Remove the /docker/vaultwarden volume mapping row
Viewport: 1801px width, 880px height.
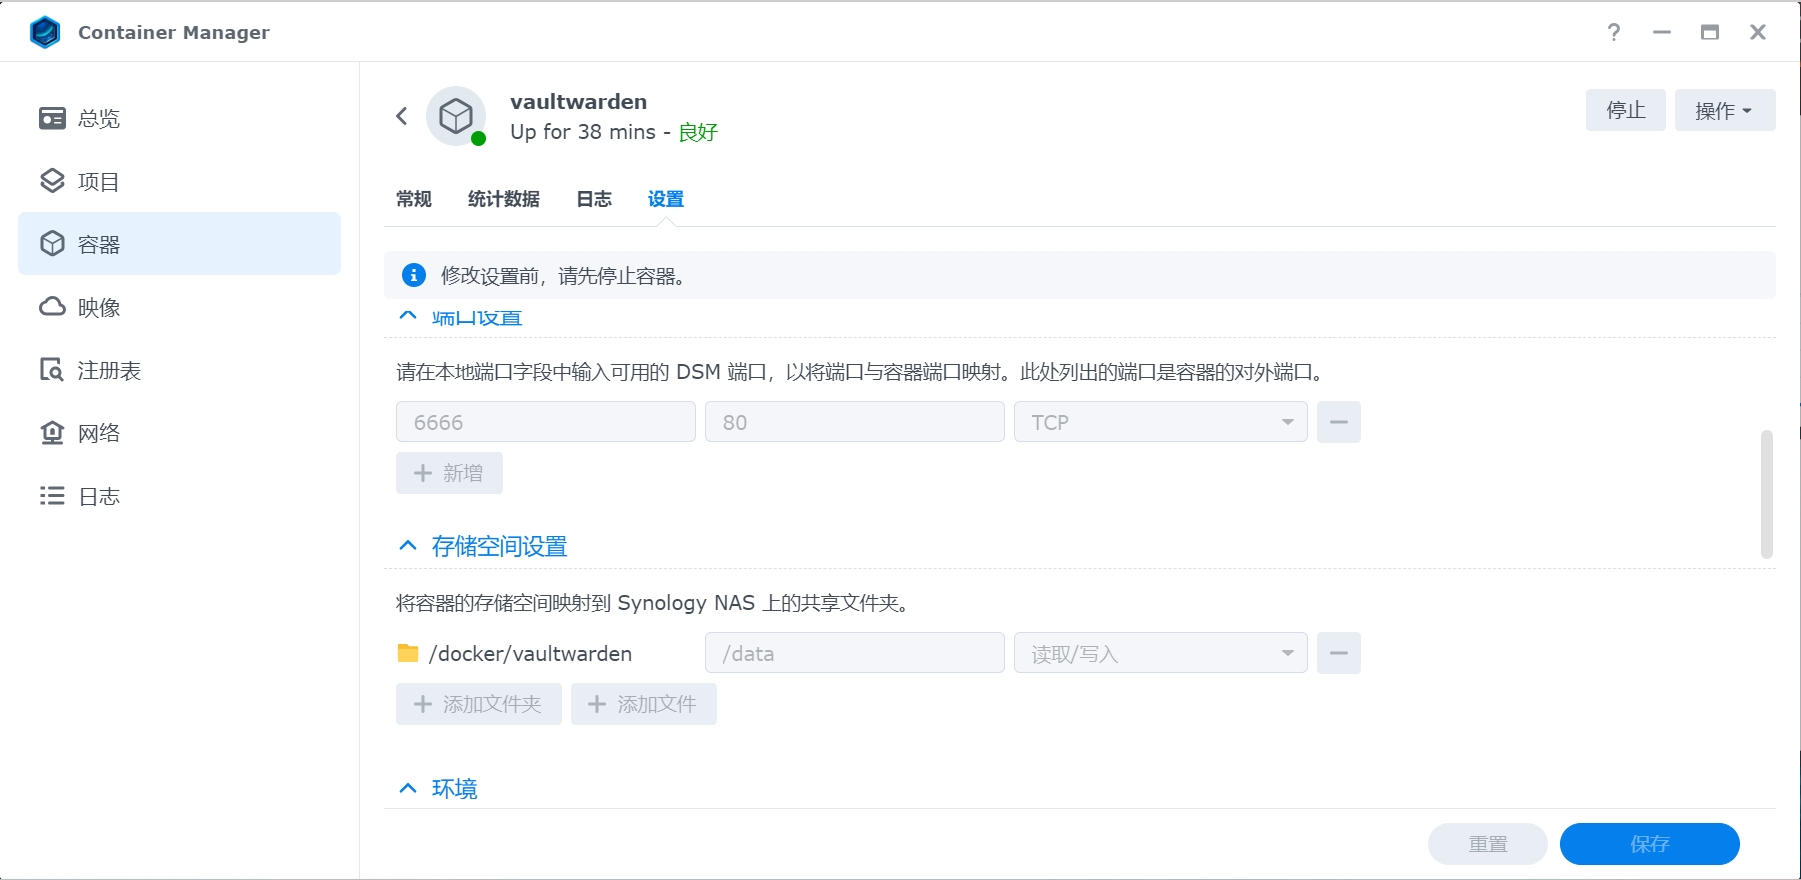click(x=1338, y=653)
